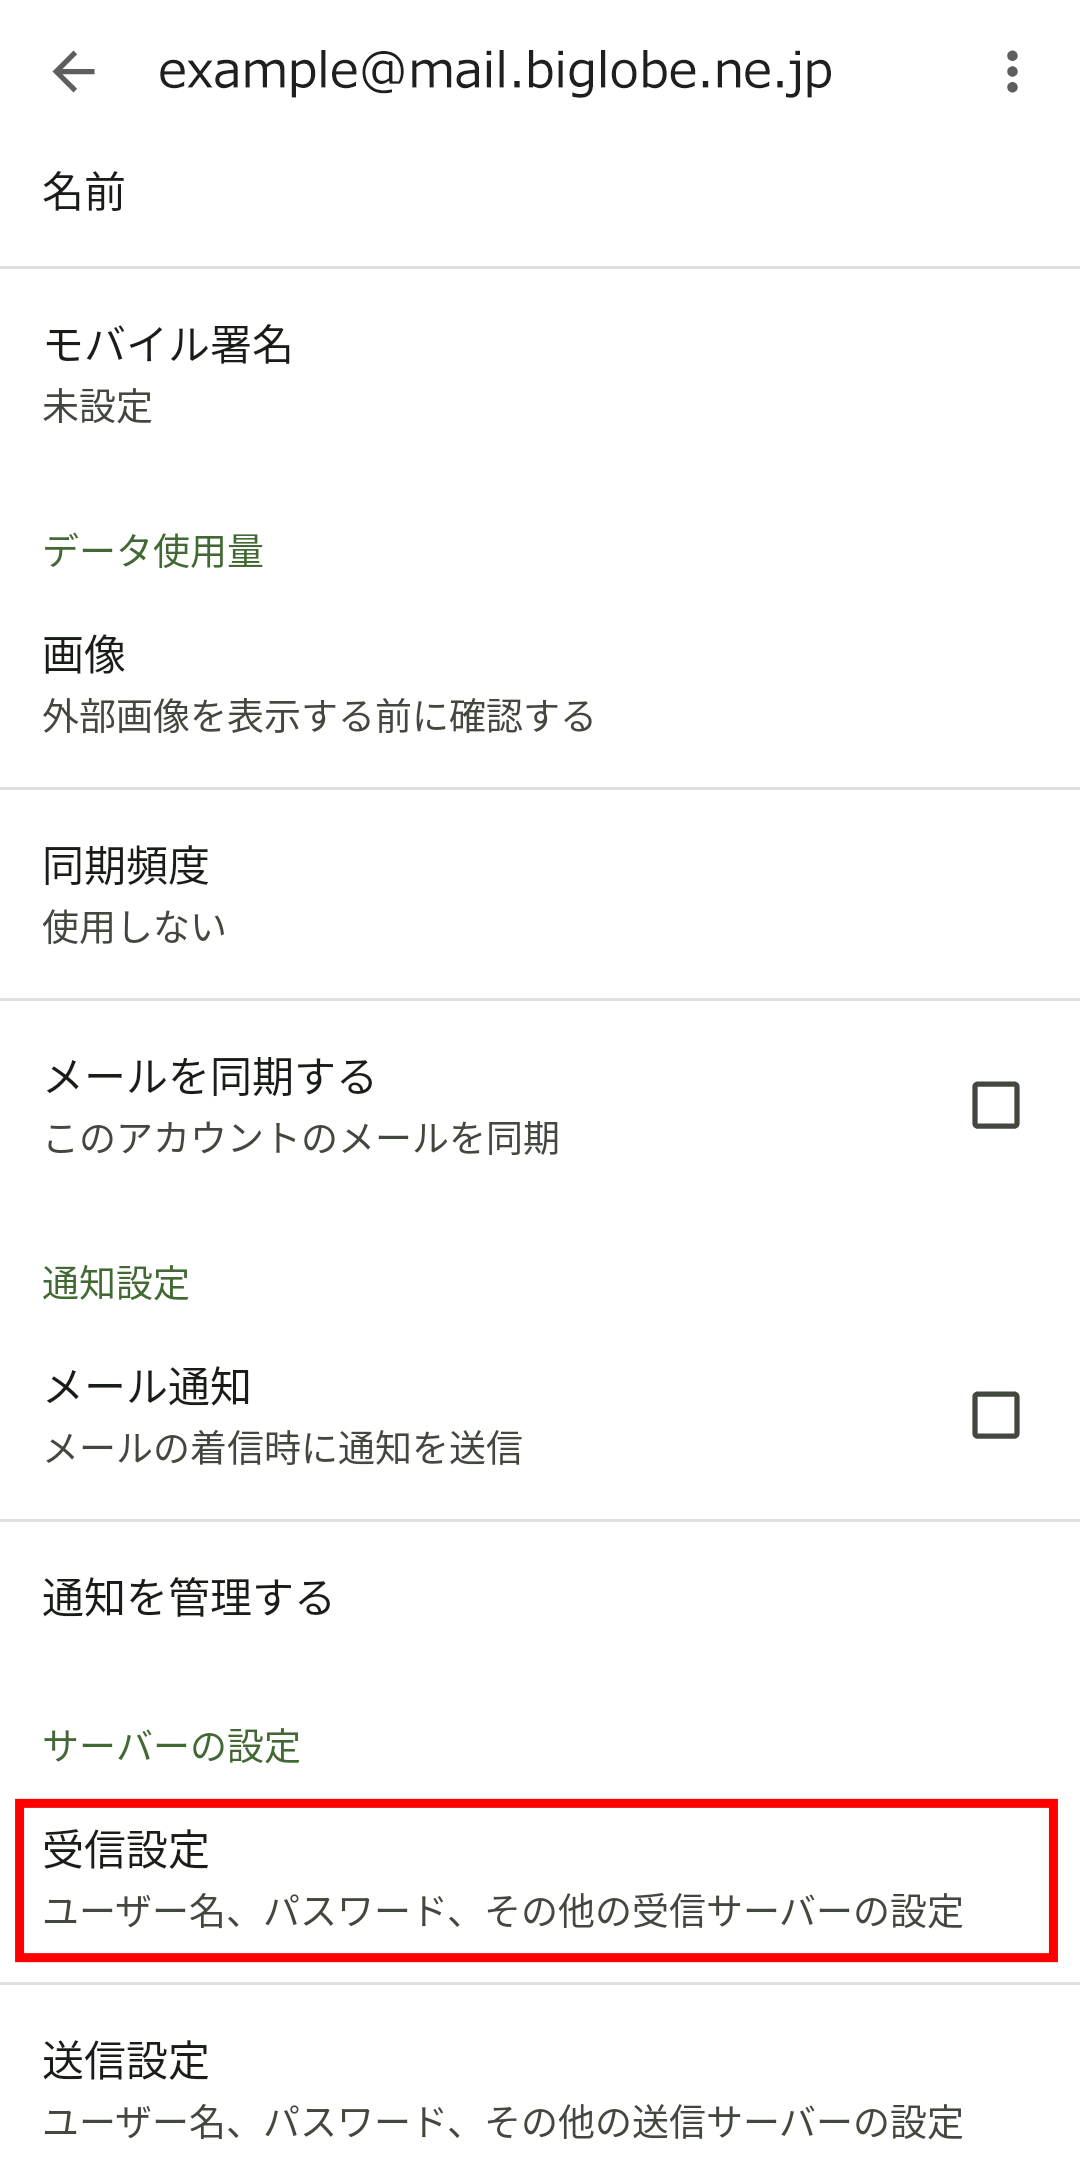The width and height of the screenshot is (1080, 2178).
Task: Tap the メールの着信時に通知を送信 description text
Action: [x=283, y=1448]
